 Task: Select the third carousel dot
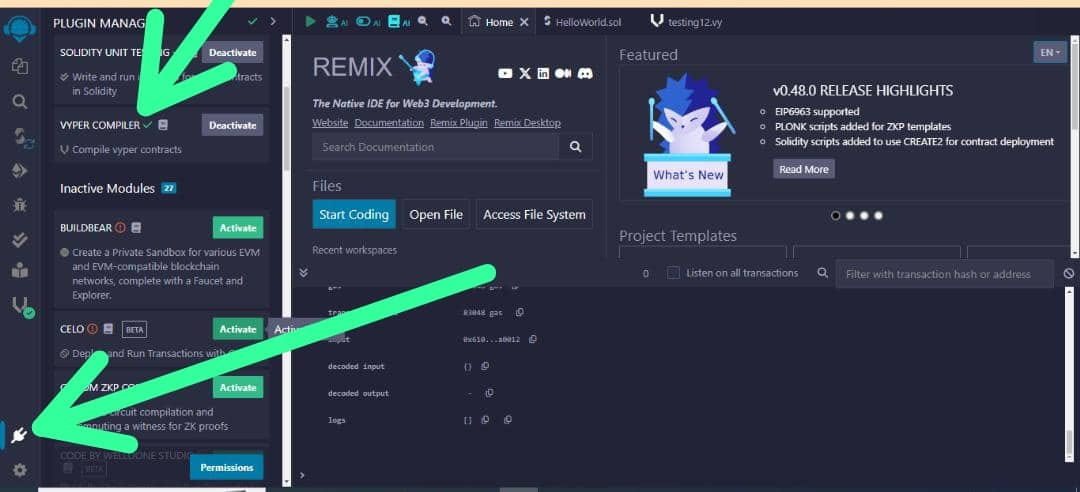click(864, 215)
